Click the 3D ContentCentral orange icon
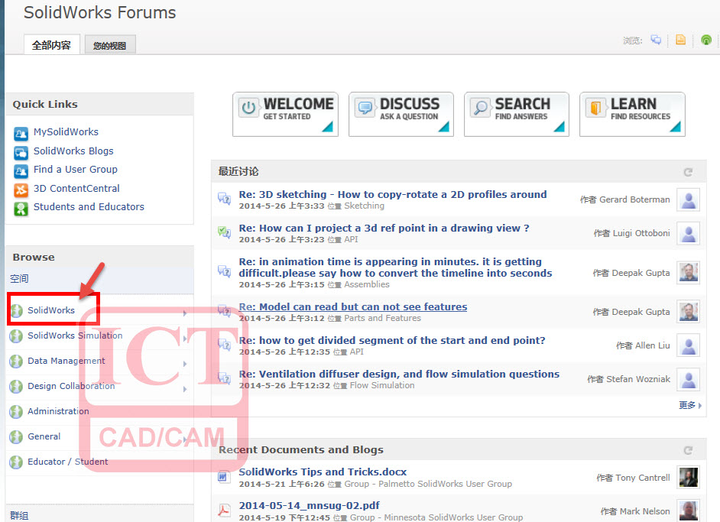720x522 pixels. [21, 190]
